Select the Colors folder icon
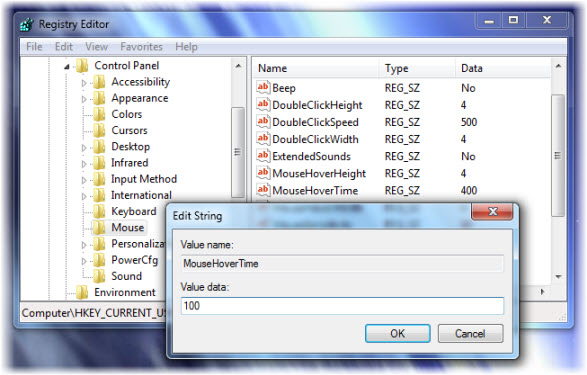 [100, 114]
